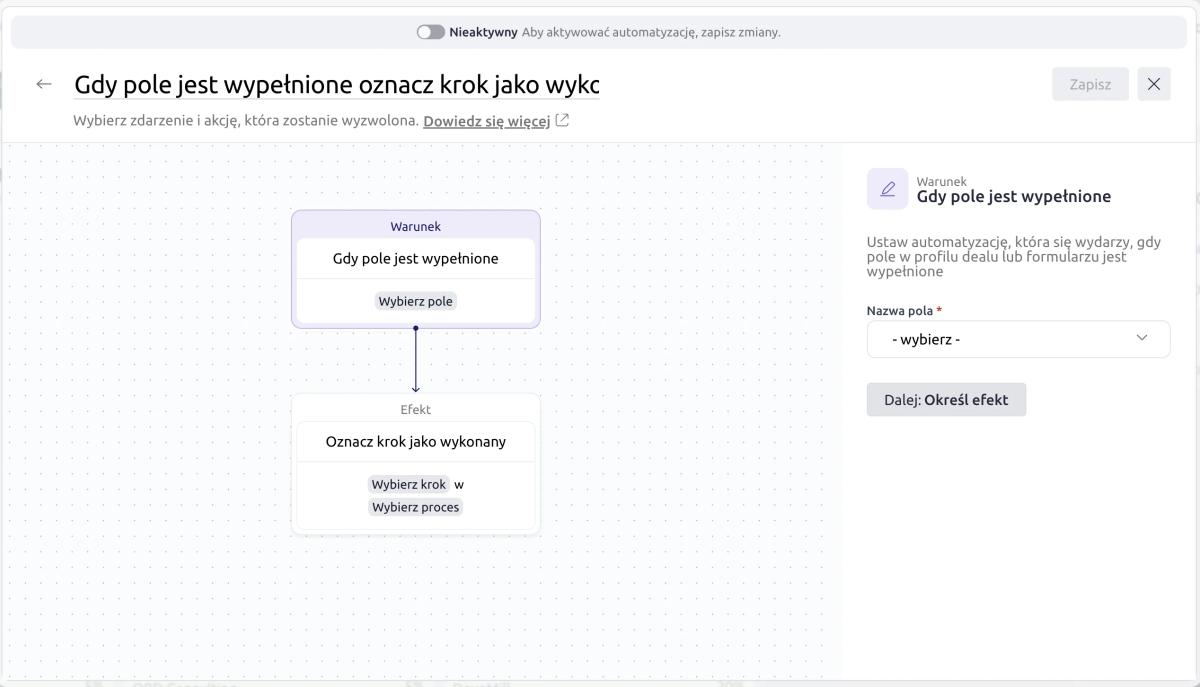This screenshot has width=1200, height=687.
Task: Click the side panel heading 'Gdy pole jest wypełnione'
Action: (1013, 197)
